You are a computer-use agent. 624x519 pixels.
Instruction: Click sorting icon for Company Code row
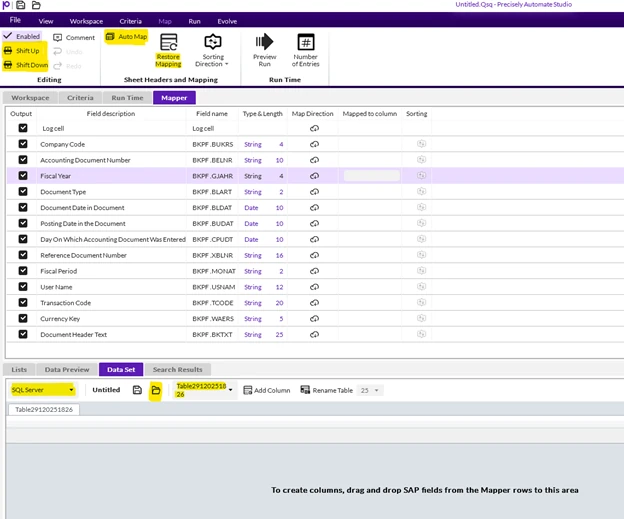tap(421, 144)
